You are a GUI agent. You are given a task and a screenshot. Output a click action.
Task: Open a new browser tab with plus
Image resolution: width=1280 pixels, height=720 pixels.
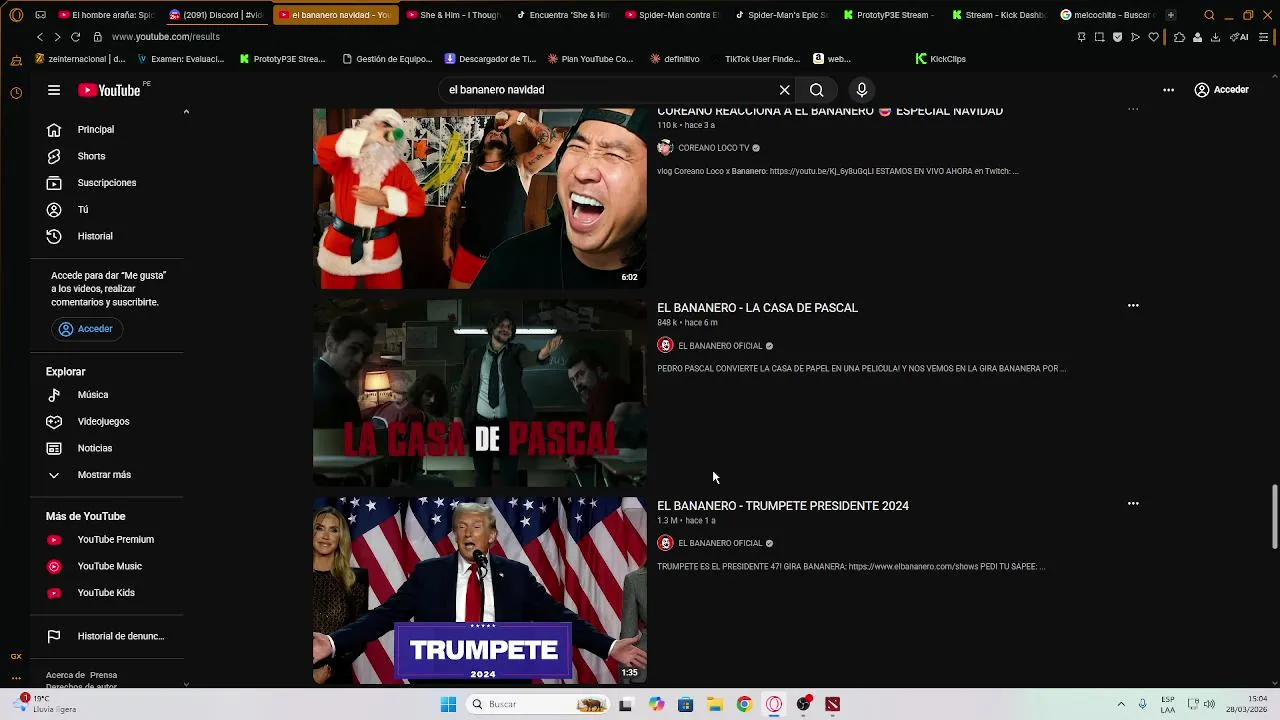1171,15
